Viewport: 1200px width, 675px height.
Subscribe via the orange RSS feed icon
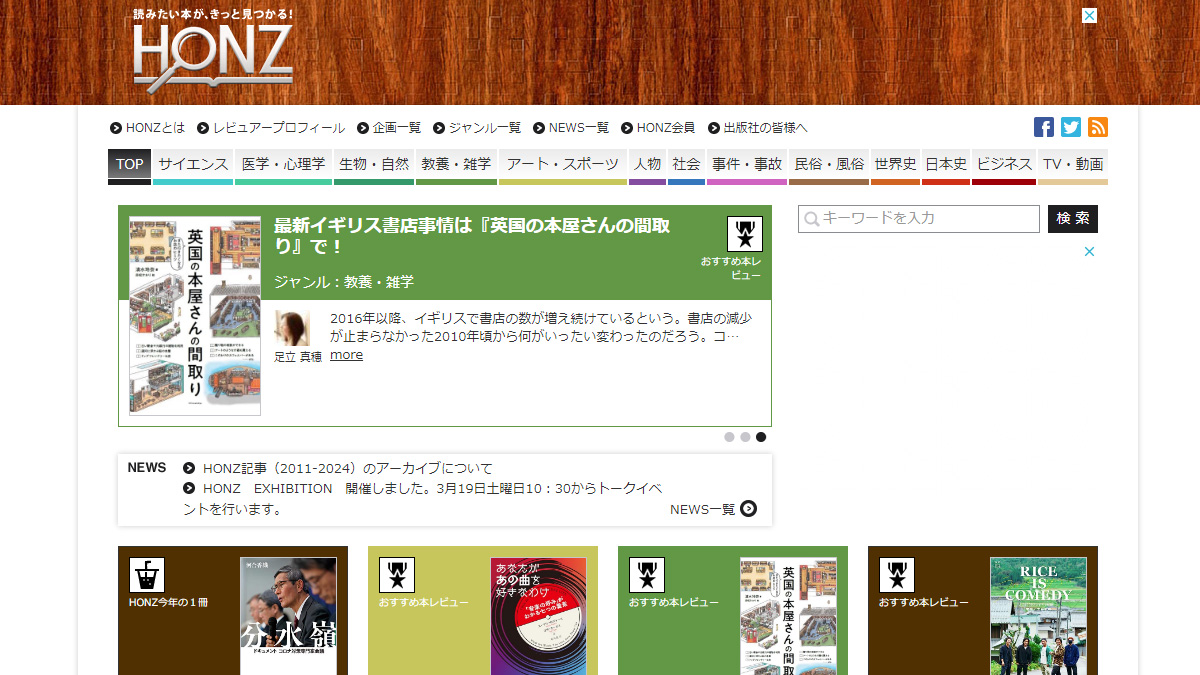pos(1097,127)
